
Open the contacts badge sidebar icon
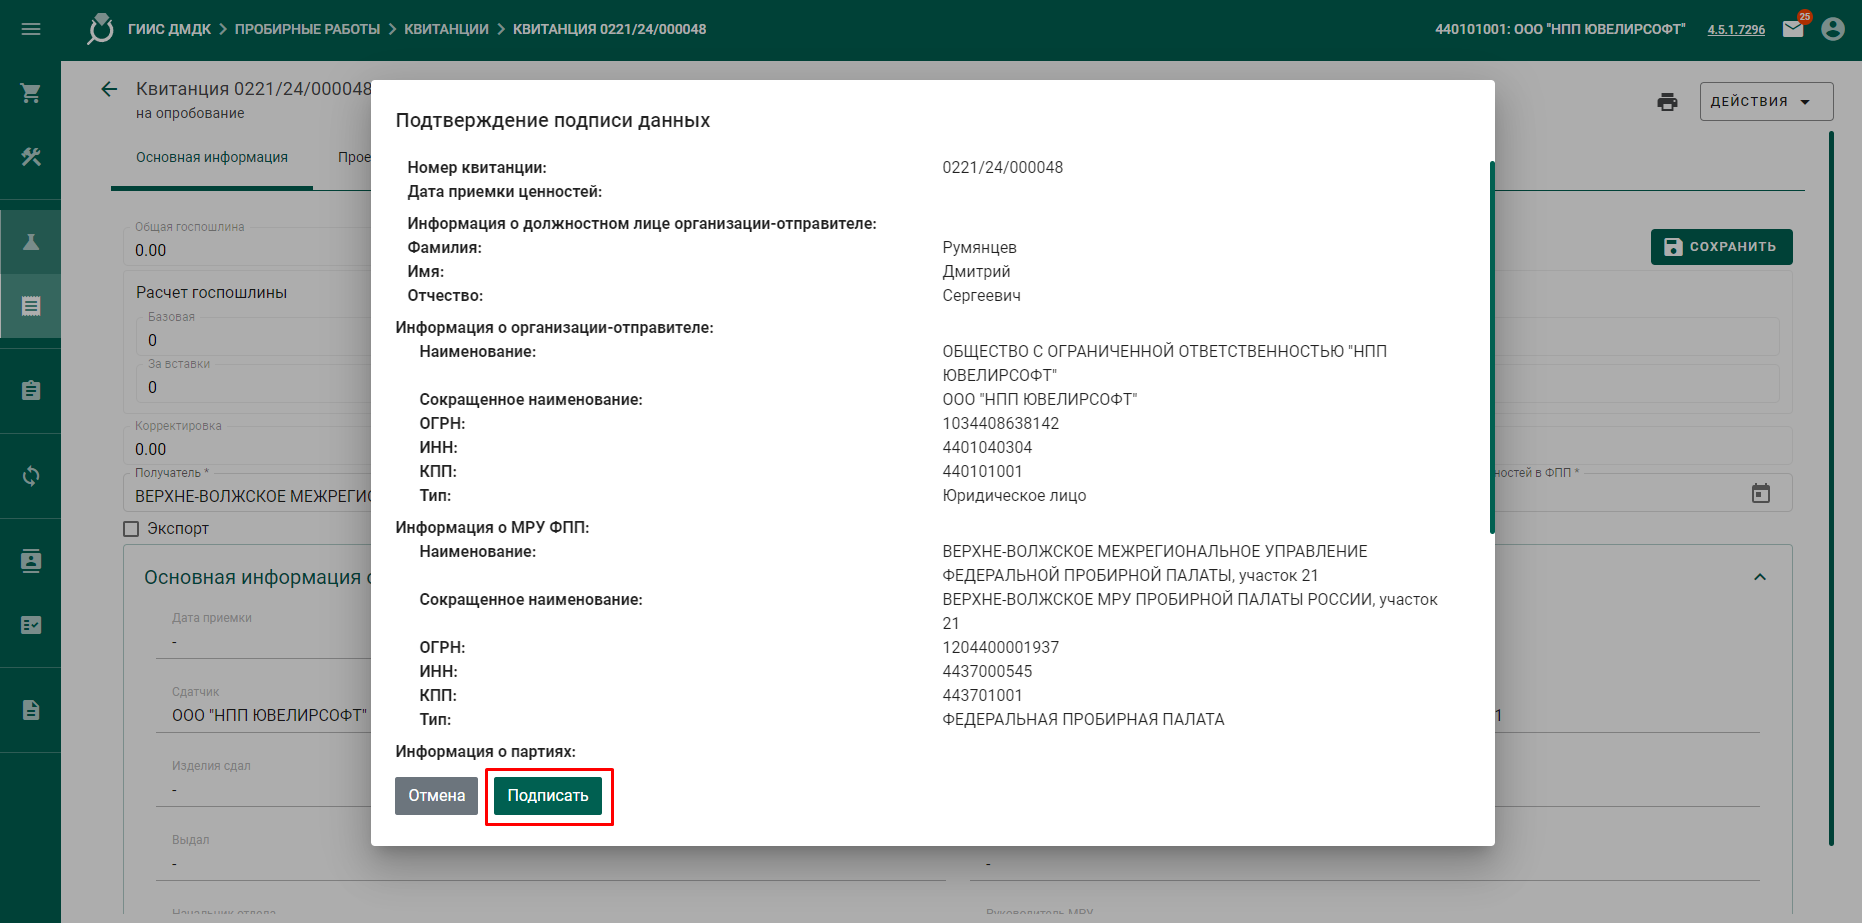click(x=31, y=561)
